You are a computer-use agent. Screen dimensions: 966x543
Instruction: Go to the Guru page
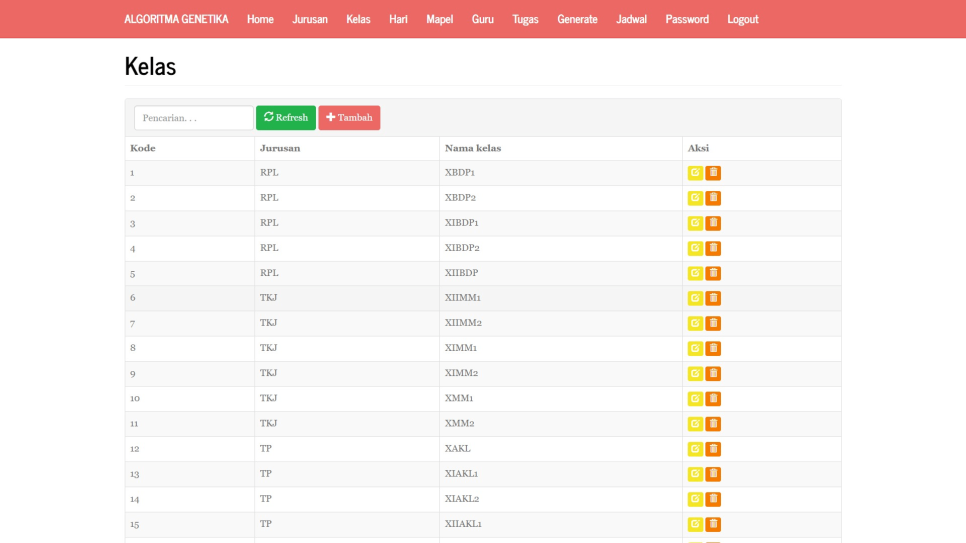click(x=482, y=19)
